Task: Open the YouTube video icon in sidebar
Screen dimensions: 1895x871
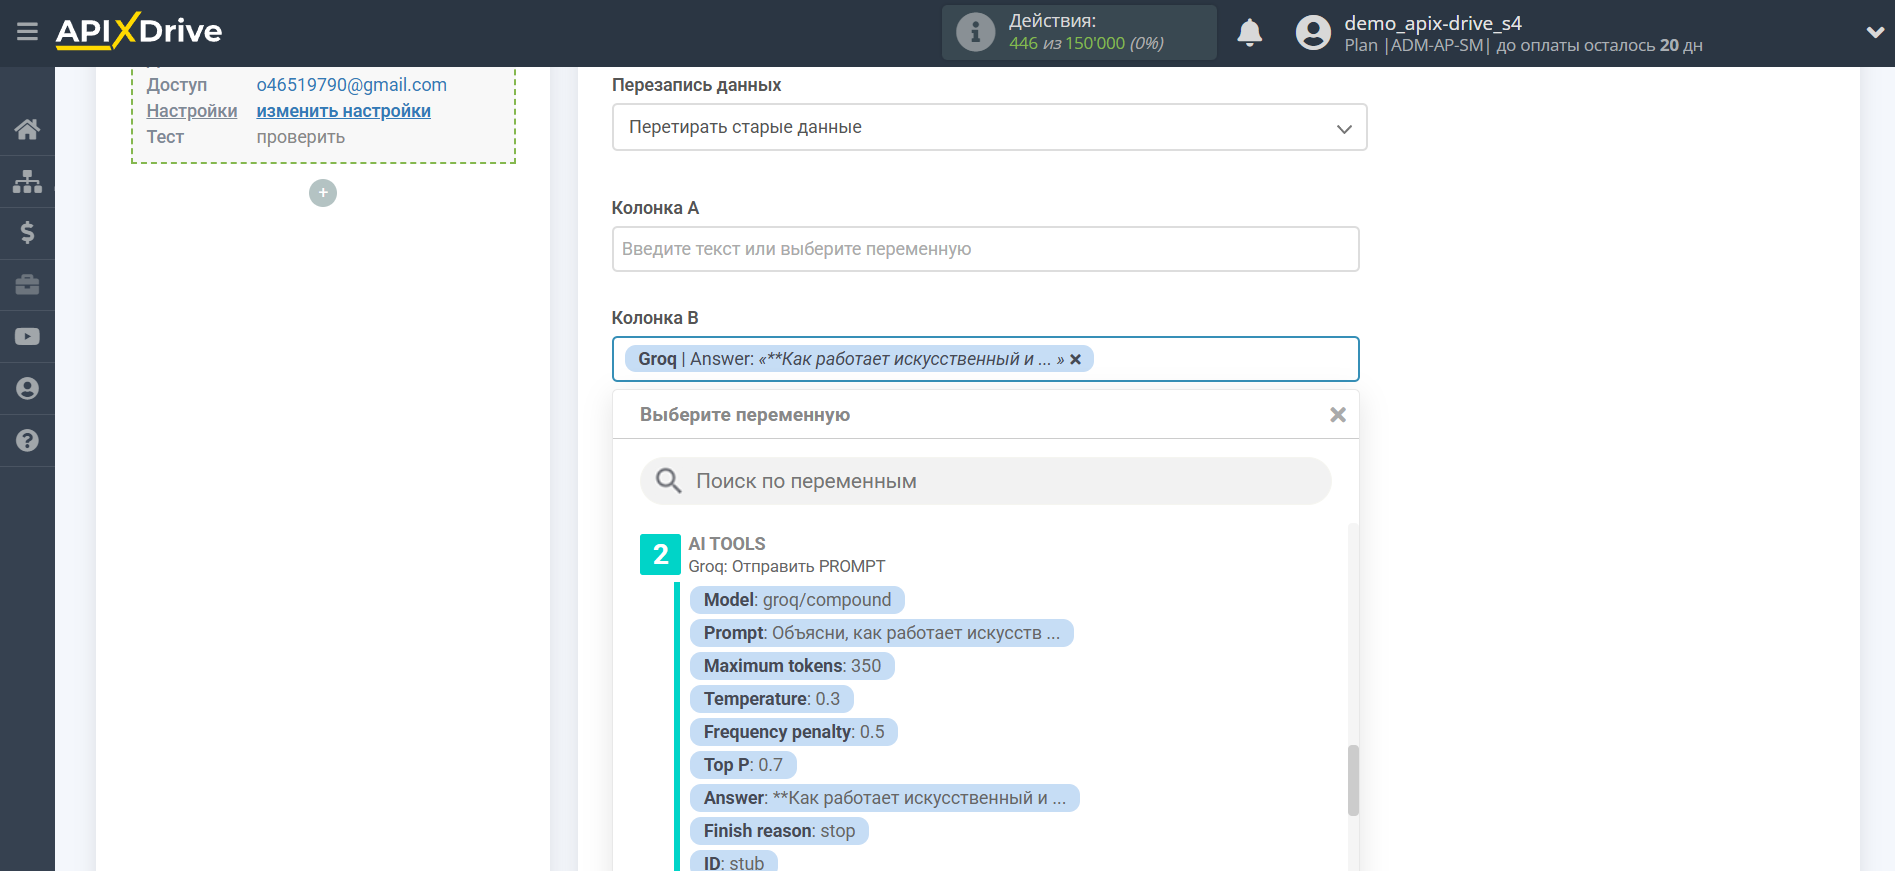Action: [27, 337]
